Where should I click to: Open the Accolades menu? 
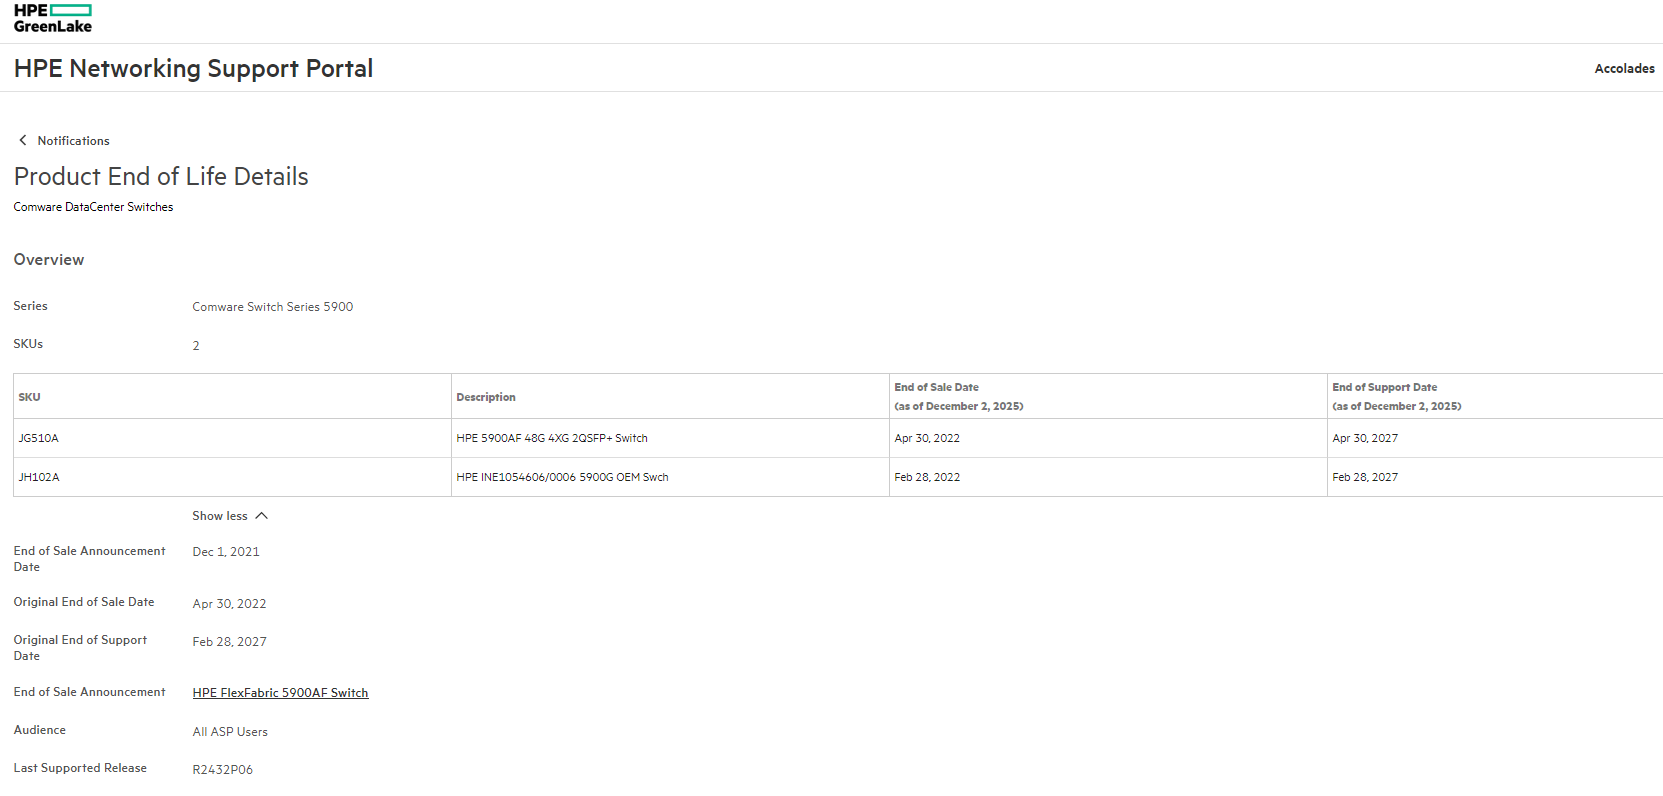coord(1624,69)
